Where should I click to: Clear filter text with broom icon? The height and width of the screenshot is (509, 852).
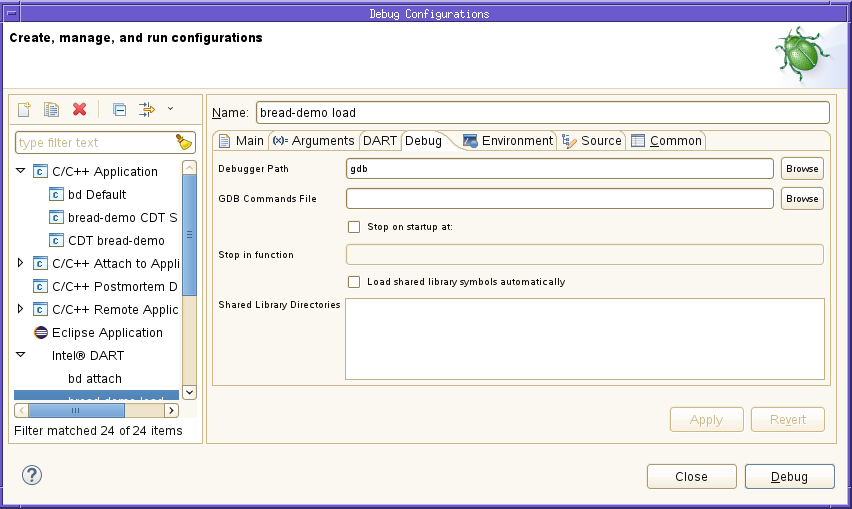pos(184,142)
